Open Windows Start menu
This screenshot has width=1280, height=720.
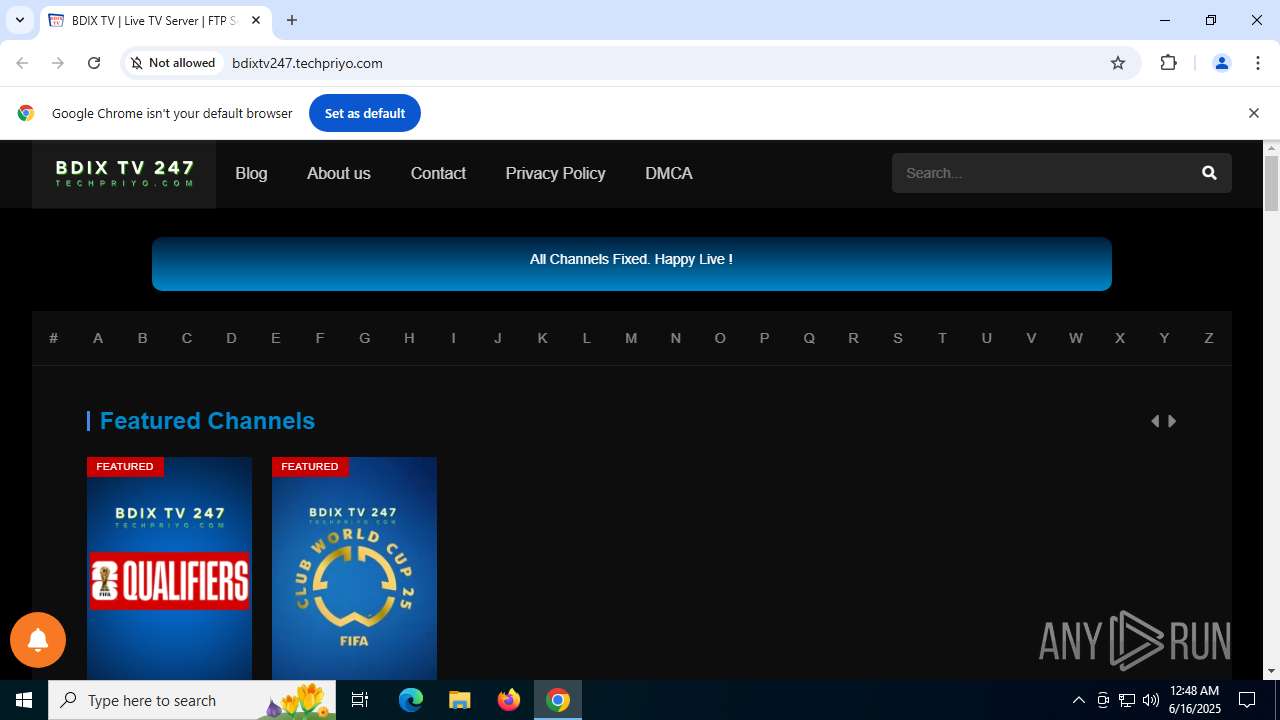(24, 700)
